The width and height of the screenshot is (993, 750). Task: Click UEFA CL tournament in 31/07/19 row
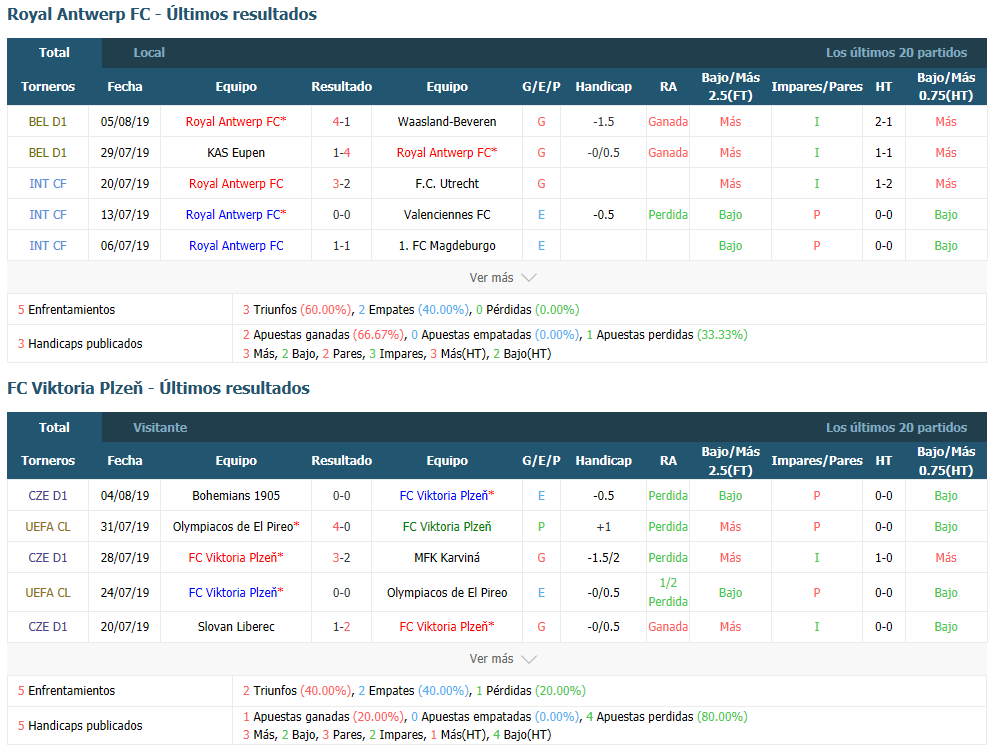tap(47, 527)
